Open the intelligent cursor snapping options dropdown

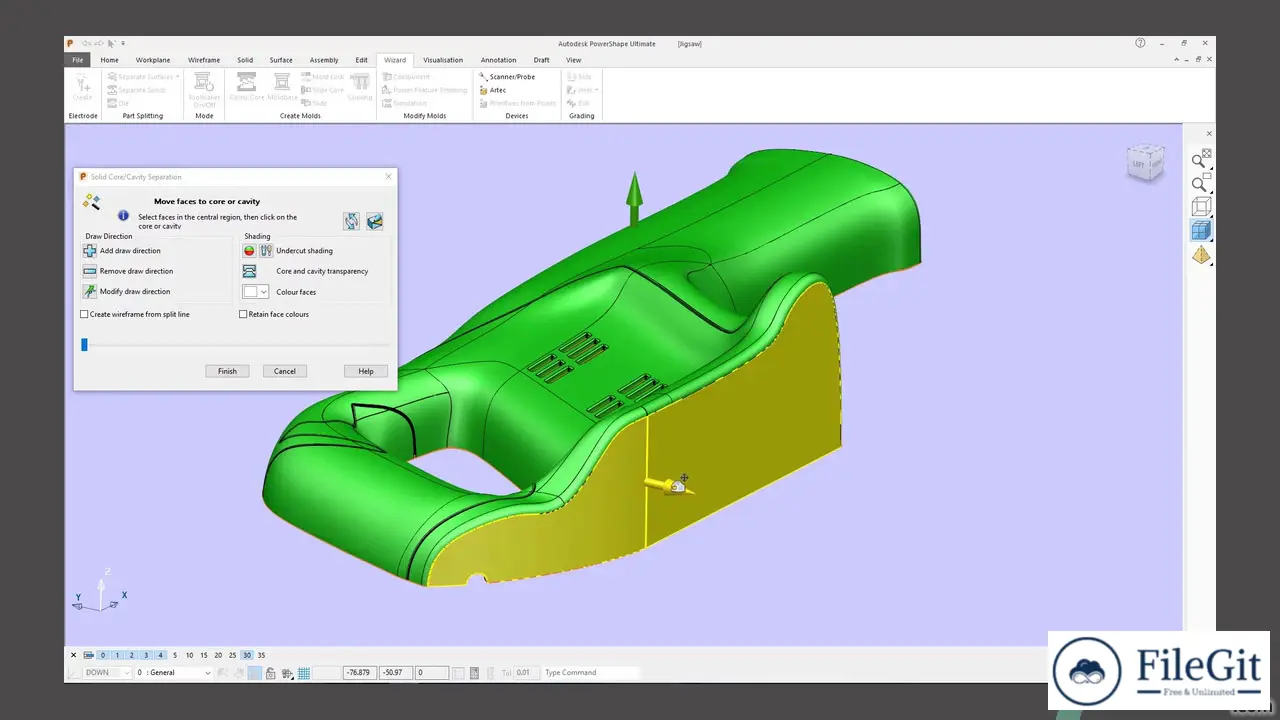[x=288, y=673]
